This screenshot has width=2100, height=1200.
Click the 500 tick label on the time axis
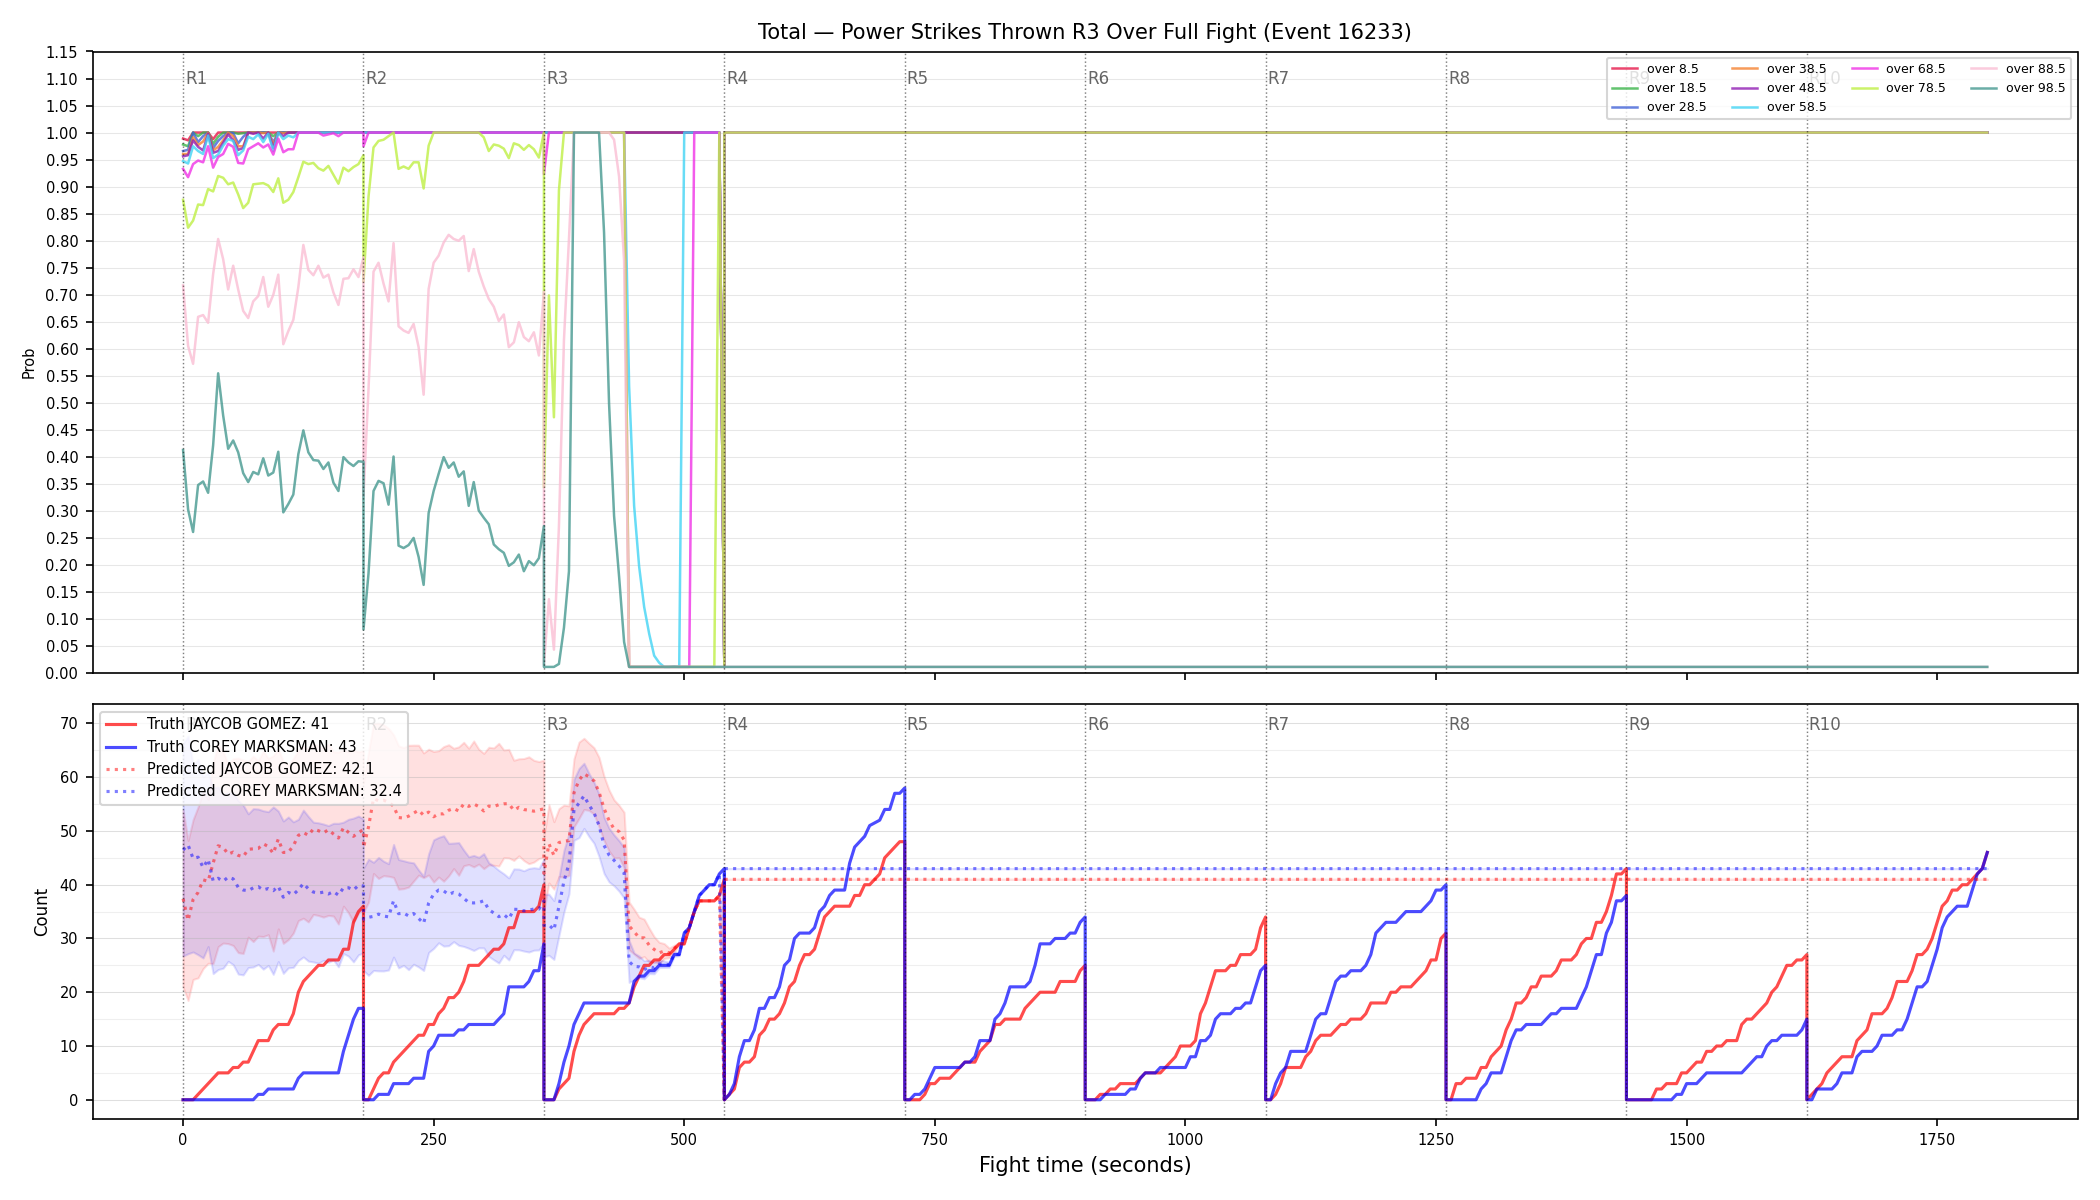pos(684,1139)
